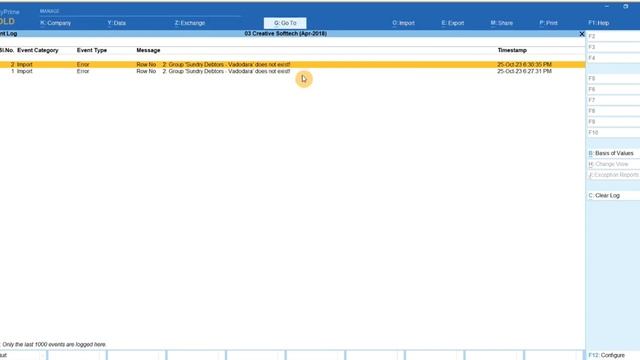Image resolution: width=640 pixels, height=360 pixels.
Task: Open the O: Import menu
Action: tap(403, 23)
